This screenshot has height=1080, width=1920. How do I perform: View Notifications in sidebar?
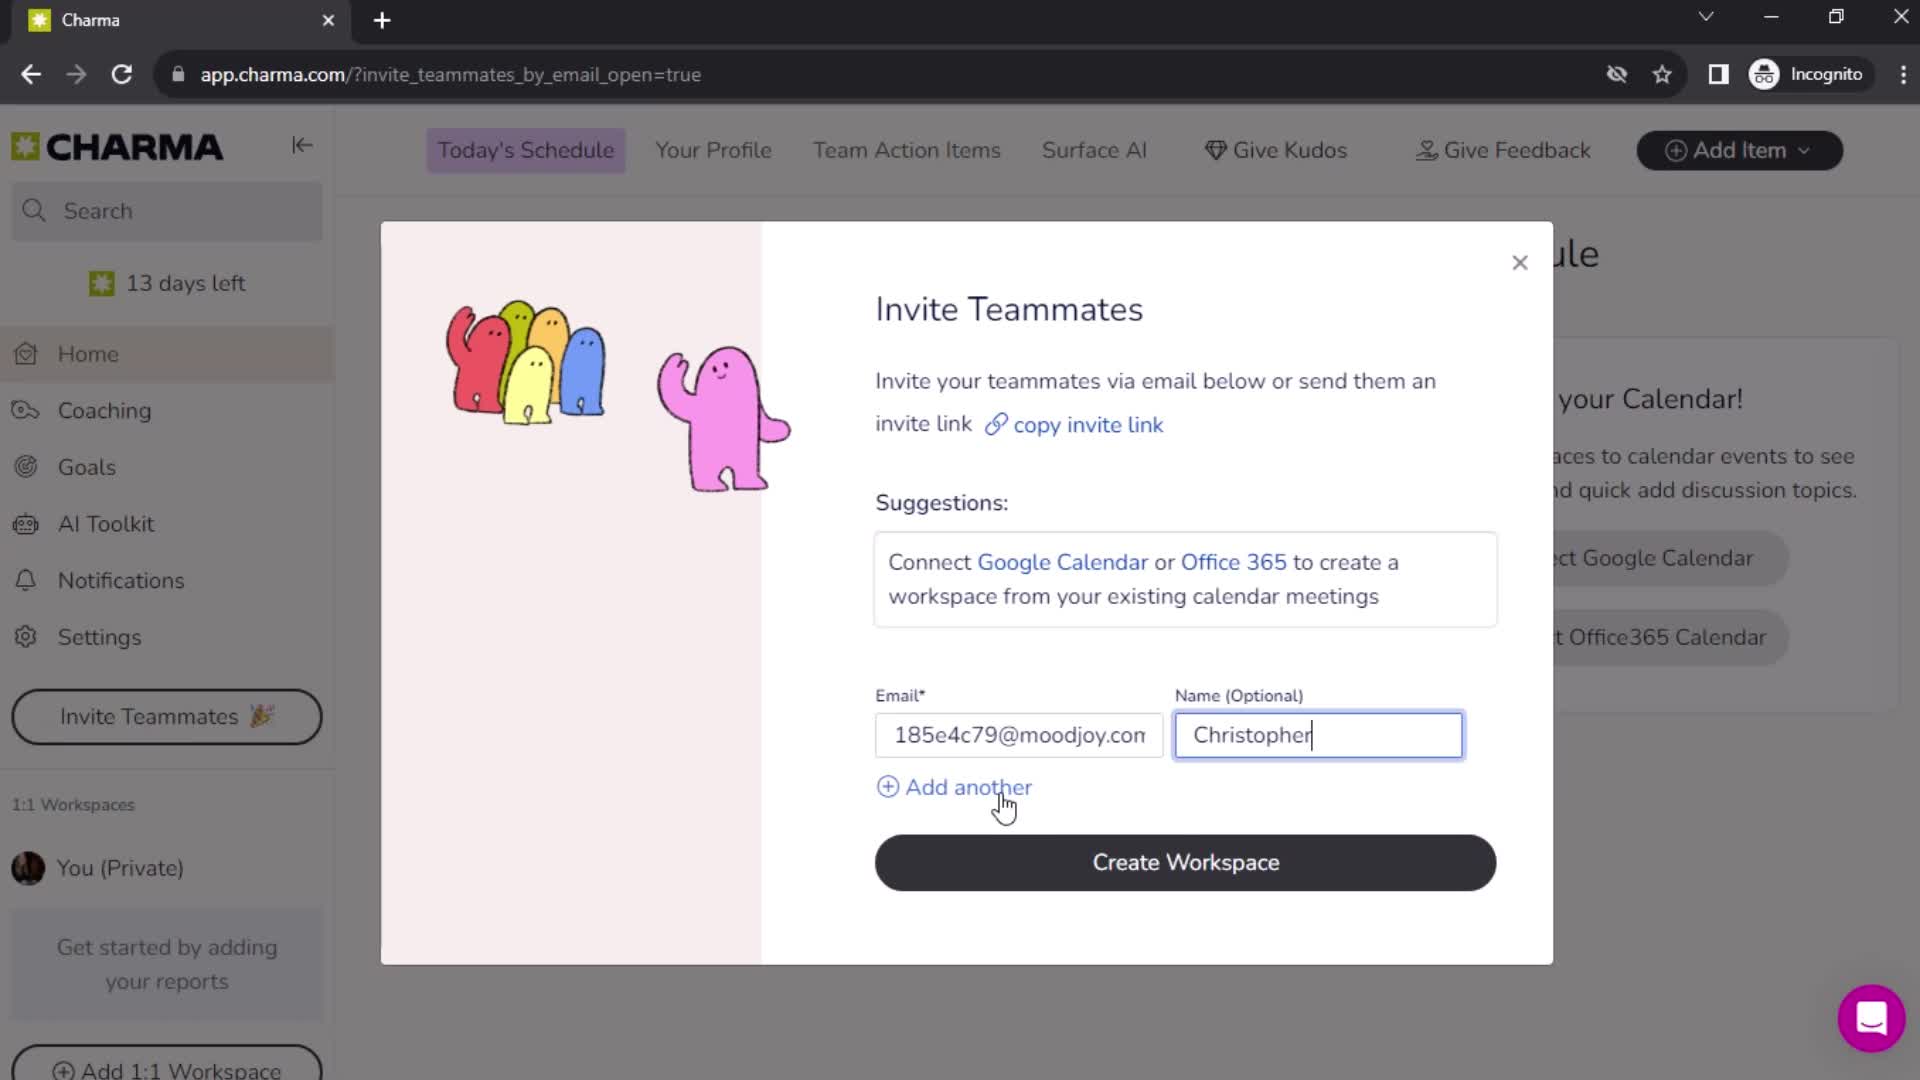[x=120, y=580]
